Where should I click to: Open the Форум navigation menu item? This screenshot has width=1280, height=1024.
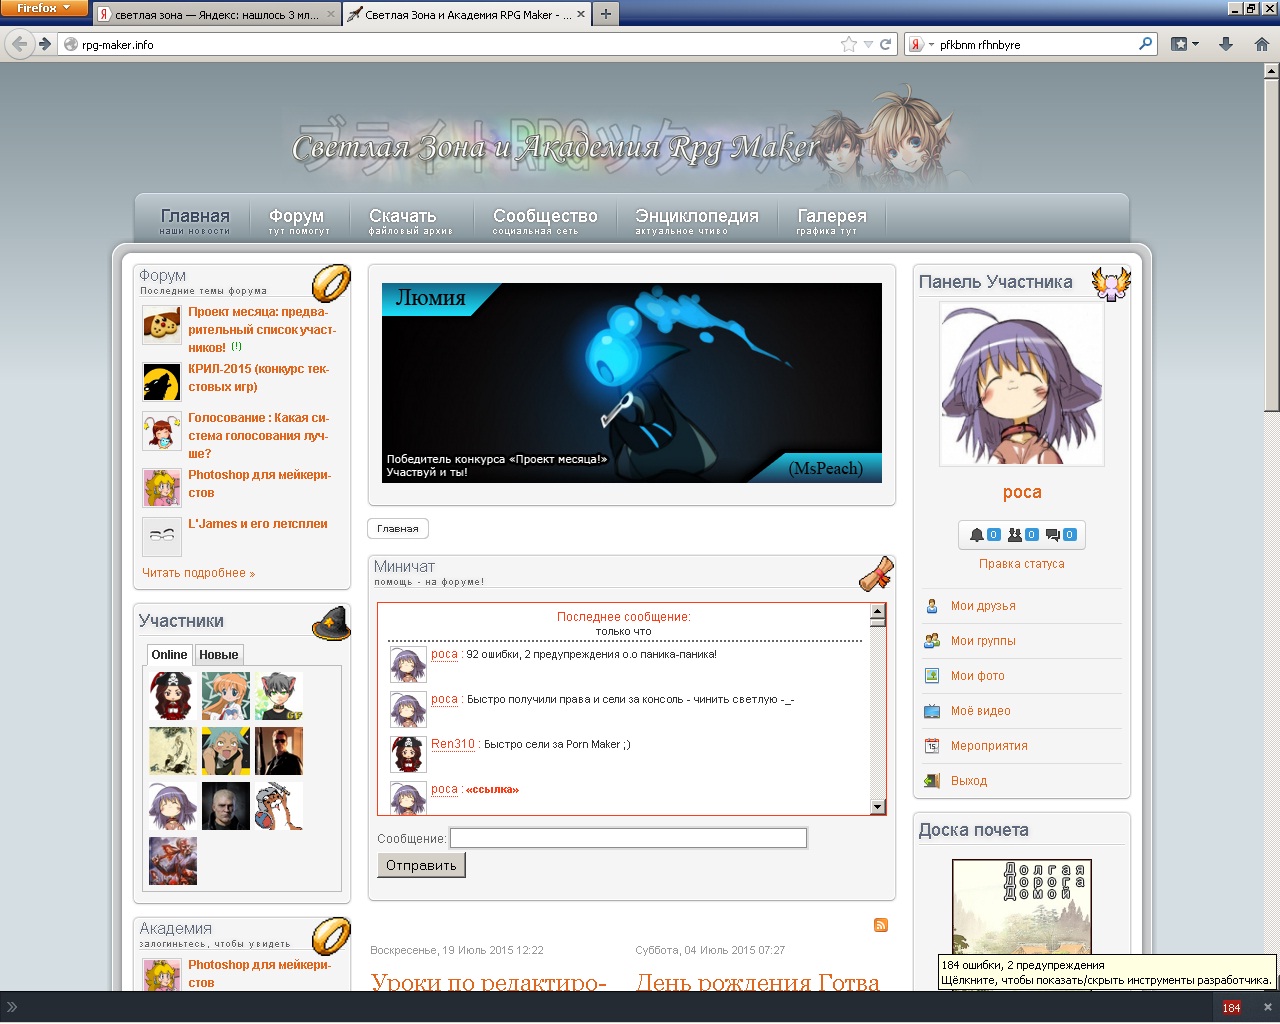click(x=298, y=221)
